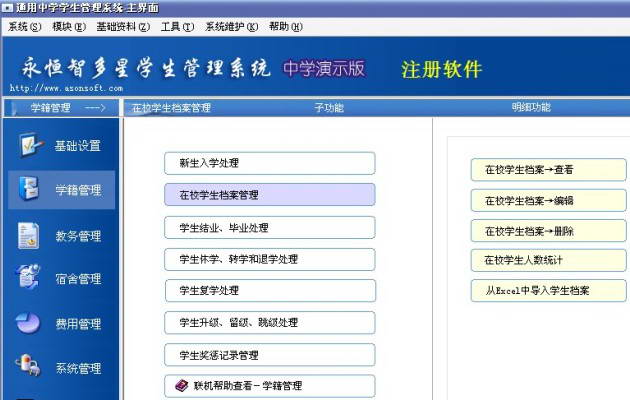Screen dimensions: 630x400
Task: Click 在校学生档案→删除
Action: click(548, 231)
